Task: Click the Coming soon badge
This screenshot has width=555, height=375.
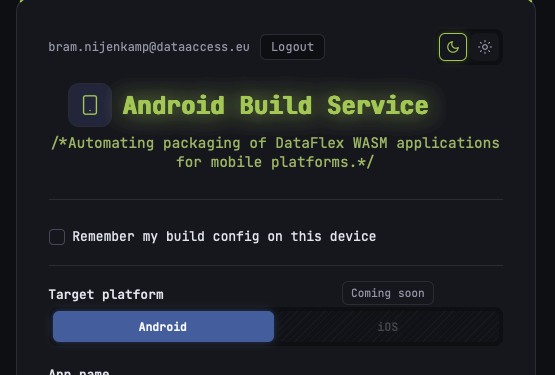Action: [388, 293]
